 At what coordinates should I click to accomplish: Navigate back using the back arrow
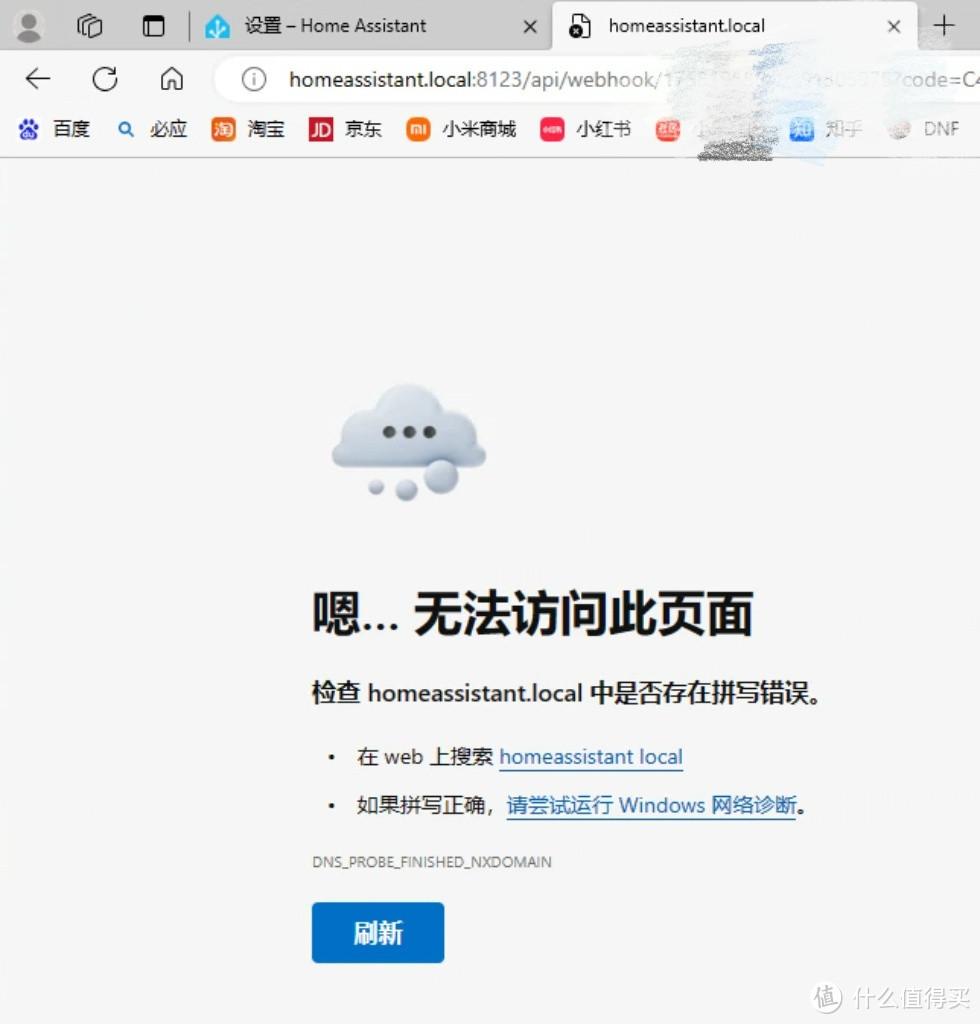[x=36, y=79]
